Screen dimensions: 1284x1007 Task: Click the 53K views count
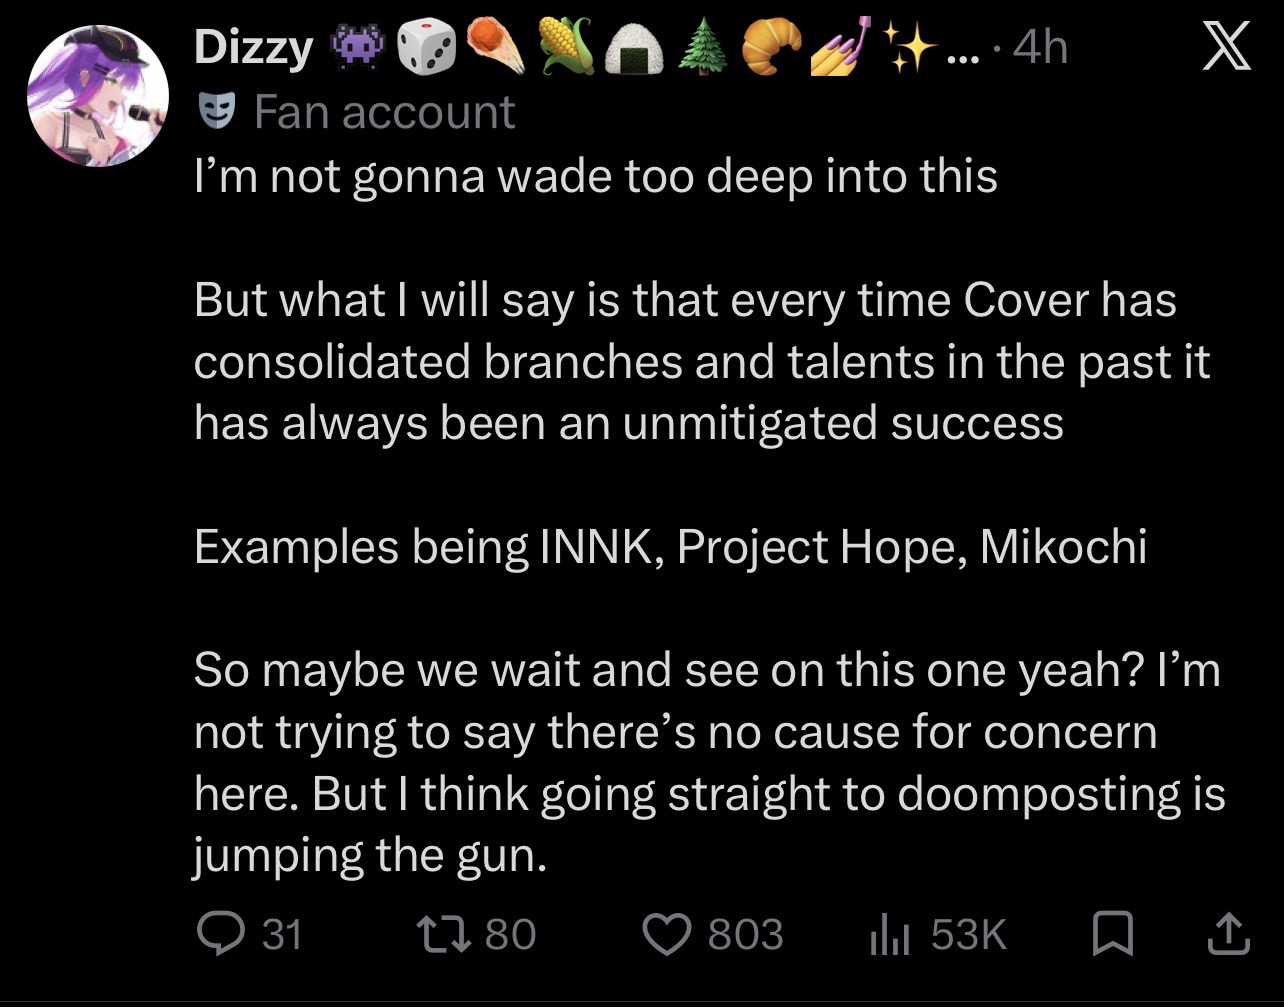(968, 934)
